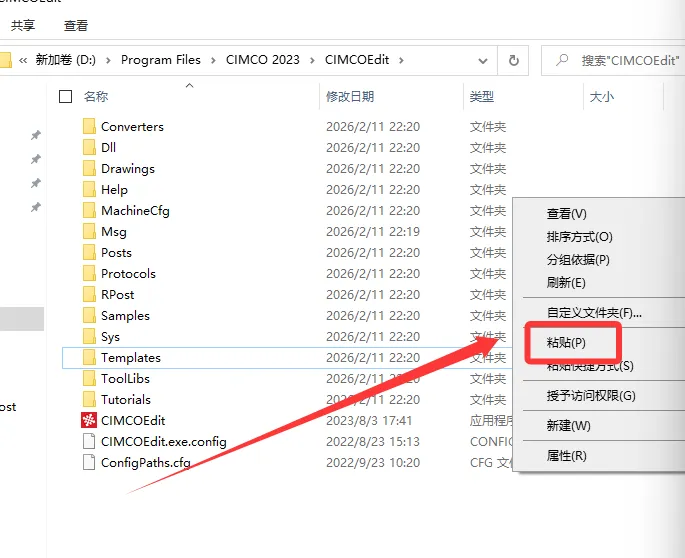Select the Tutorials folder name

click(126, 399)
